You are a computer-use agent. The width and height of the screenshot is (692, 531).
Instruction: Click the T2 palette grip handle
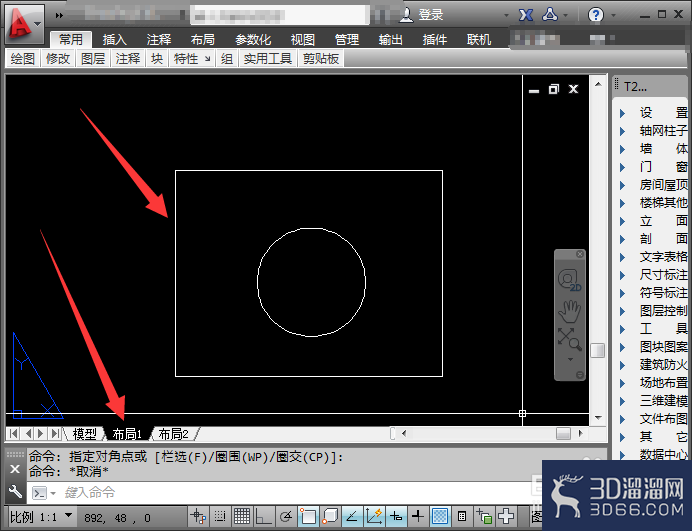click(617, 84)
